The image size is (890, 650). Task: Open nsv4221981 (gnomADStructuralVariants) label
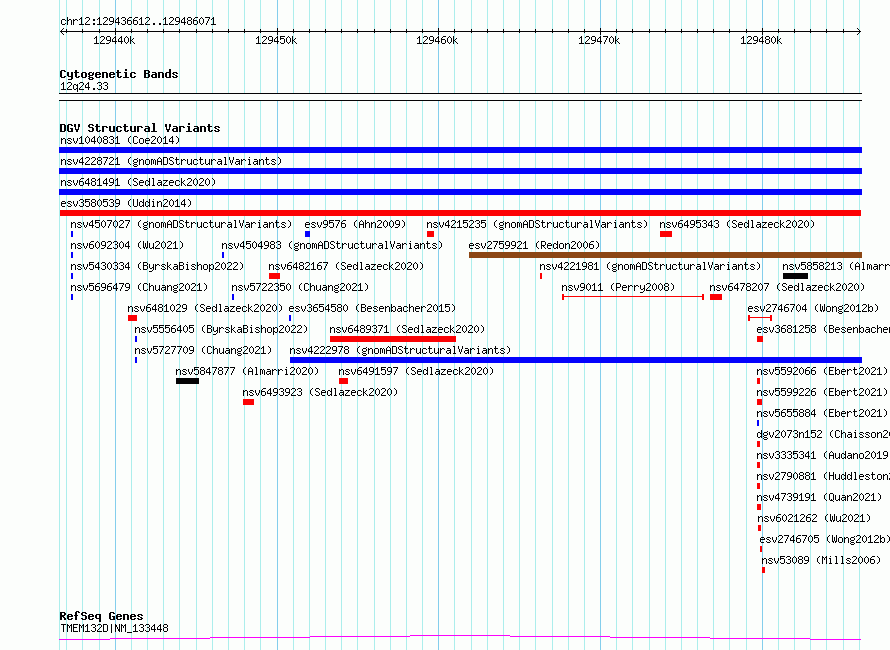650,266
